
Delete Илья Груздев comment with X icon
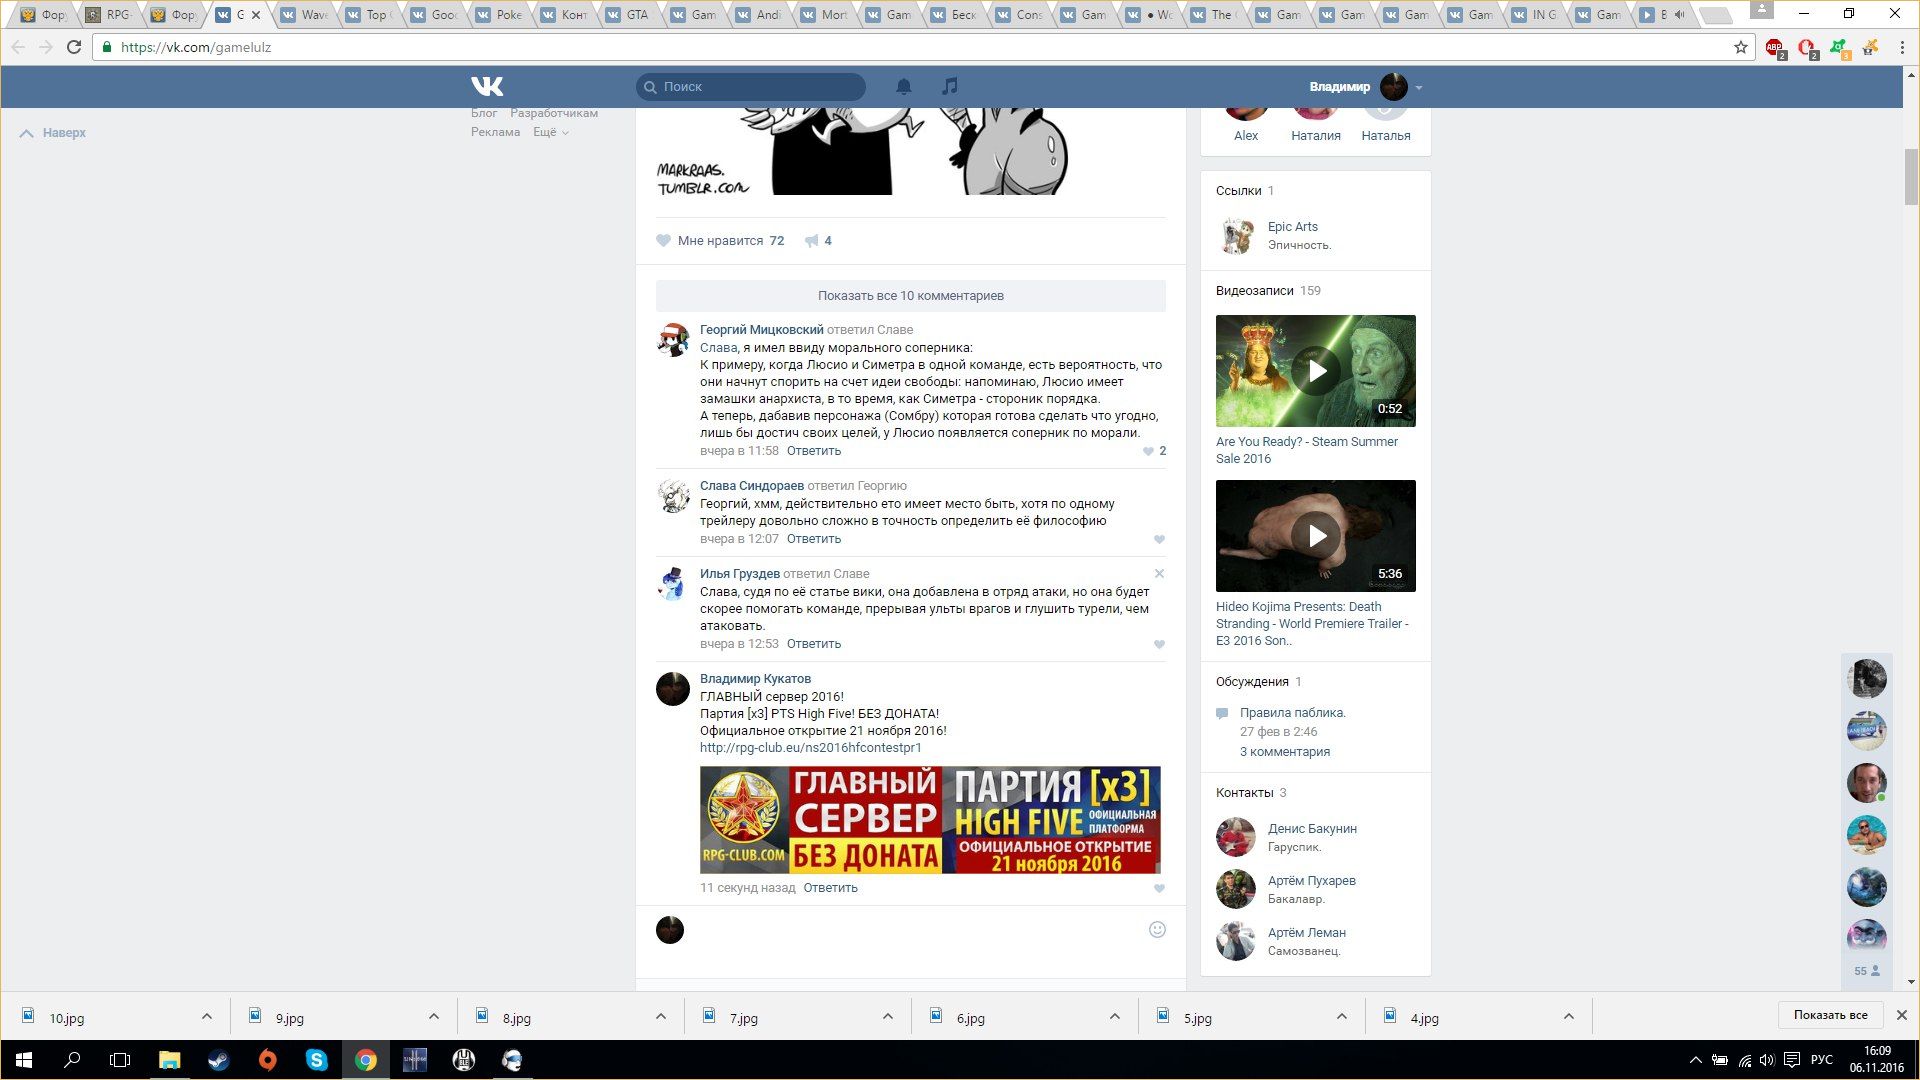coord(1159,574)
